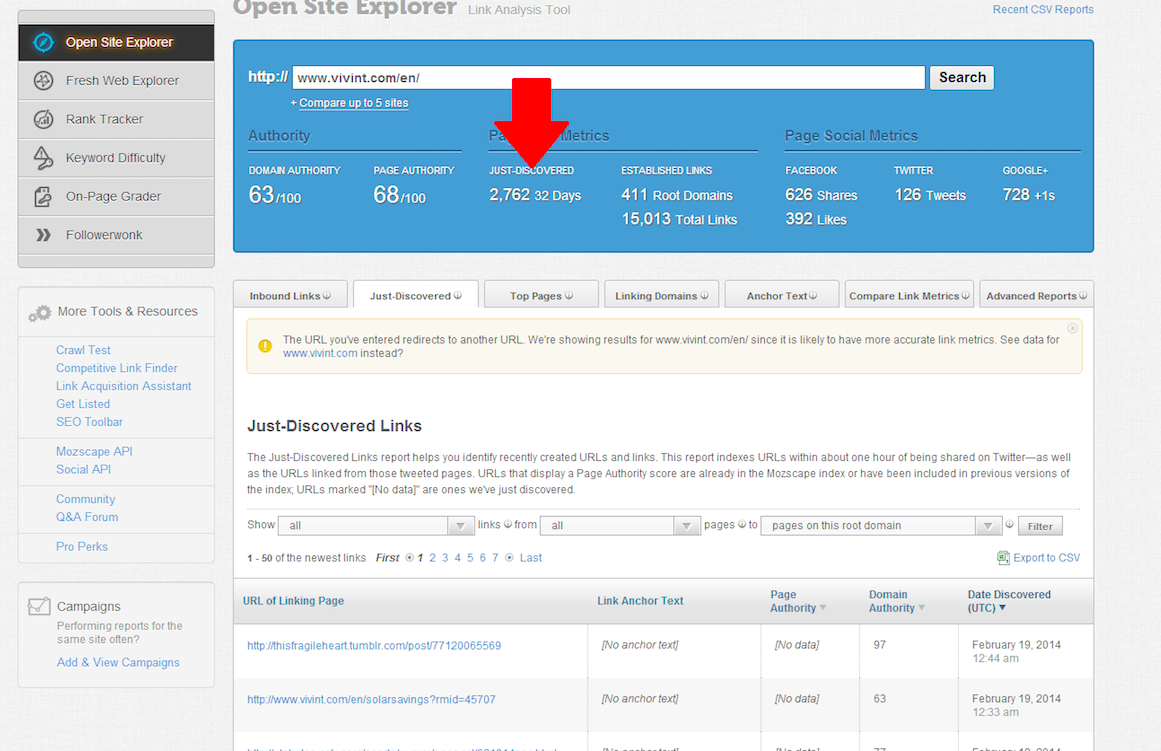Click info icon next to 'pages' filter label
Image resolution: width=1161 pixels, height=751 pixels.
[742, 524]
